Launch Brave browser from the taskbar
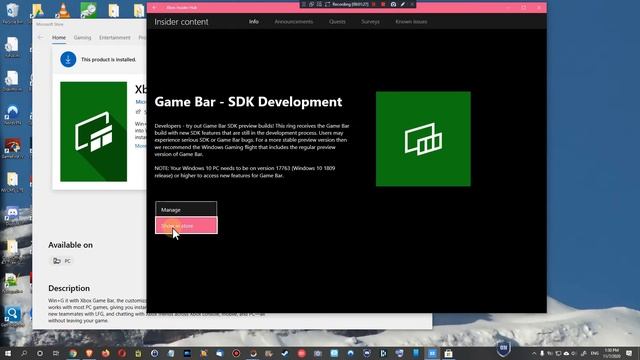The height and width of the screenshot is (360, 640). pyautogui.click(x=89, y=353)
